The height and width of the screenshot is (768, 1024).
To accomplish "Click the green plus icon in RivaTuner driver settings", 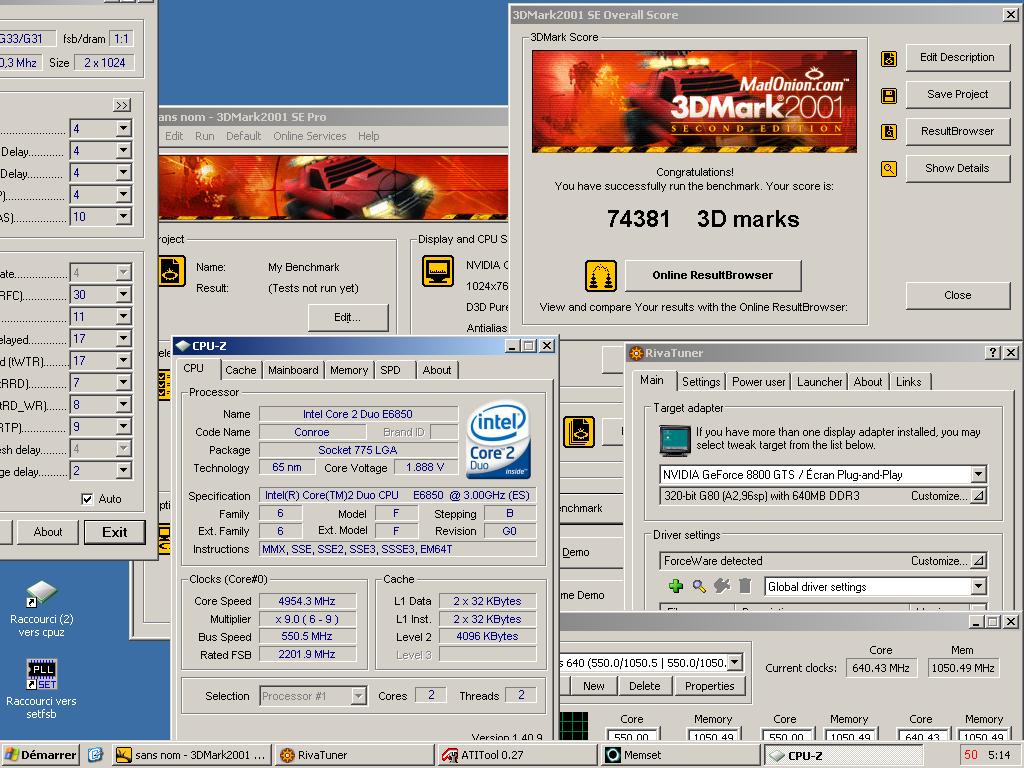I will pos(676,586).
